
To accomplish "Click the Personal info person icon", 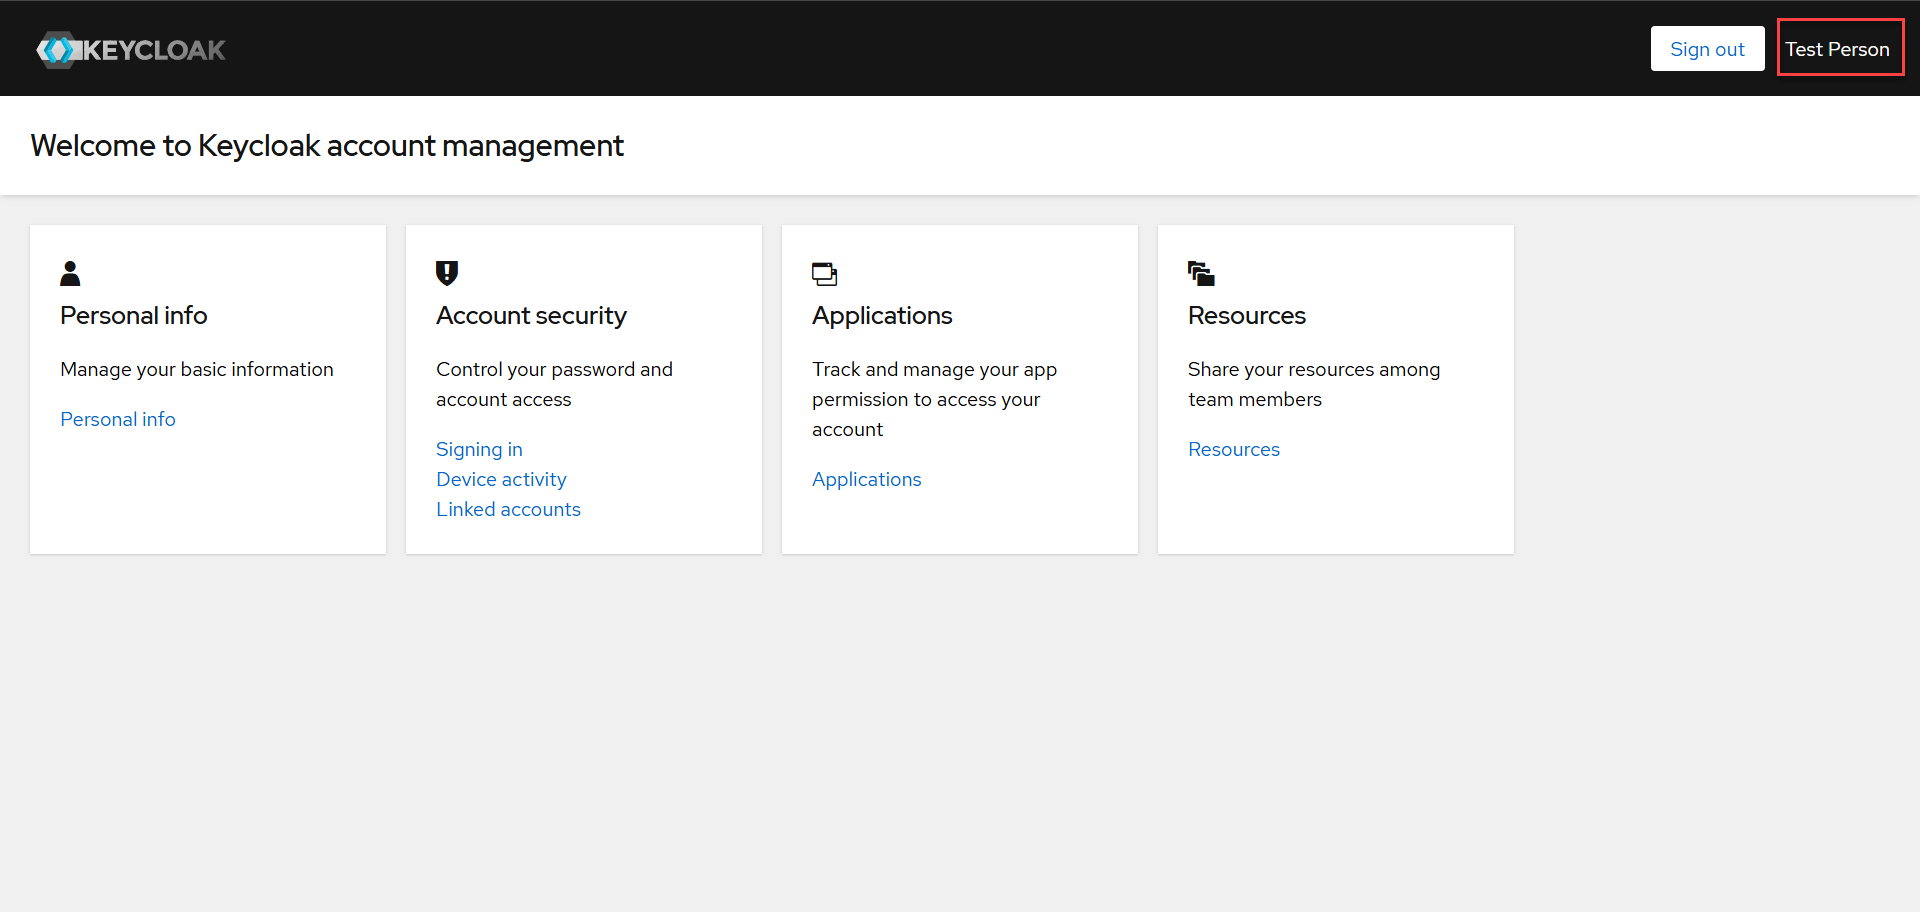I will [x=70, y=273].
